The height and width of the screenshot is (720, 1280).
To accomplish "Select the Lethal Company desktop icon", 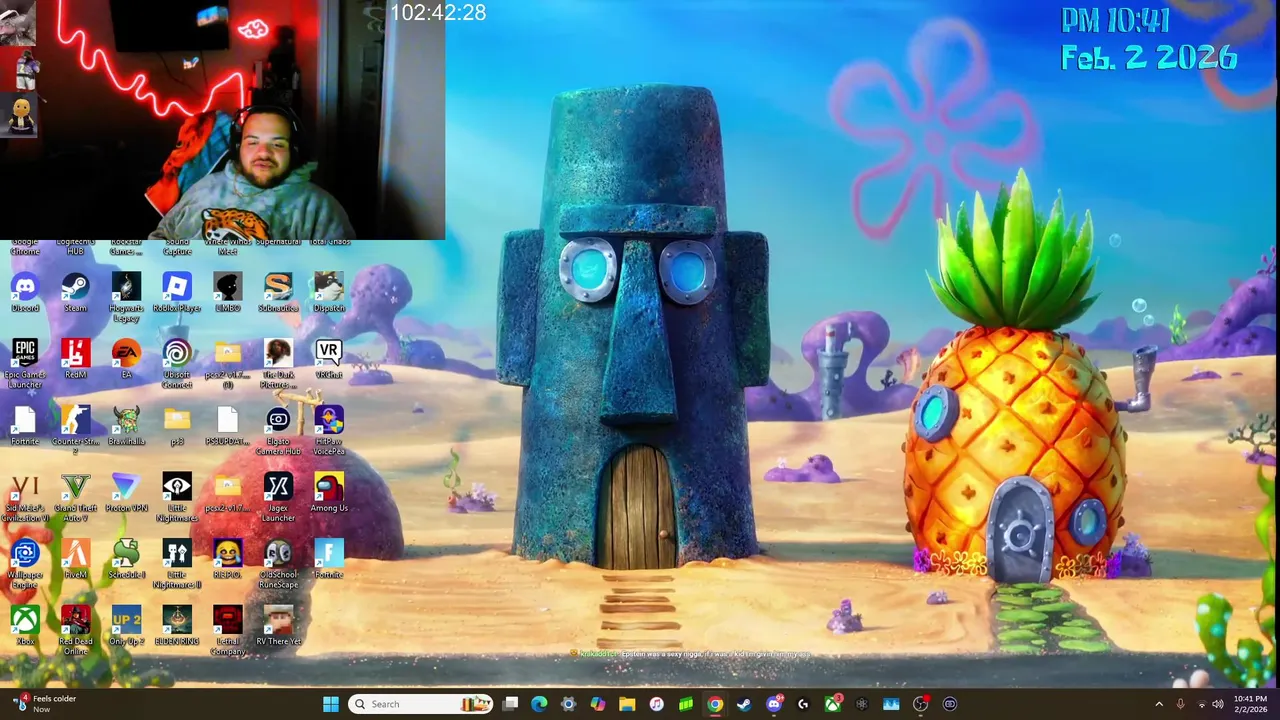I will tap(227, 631).
